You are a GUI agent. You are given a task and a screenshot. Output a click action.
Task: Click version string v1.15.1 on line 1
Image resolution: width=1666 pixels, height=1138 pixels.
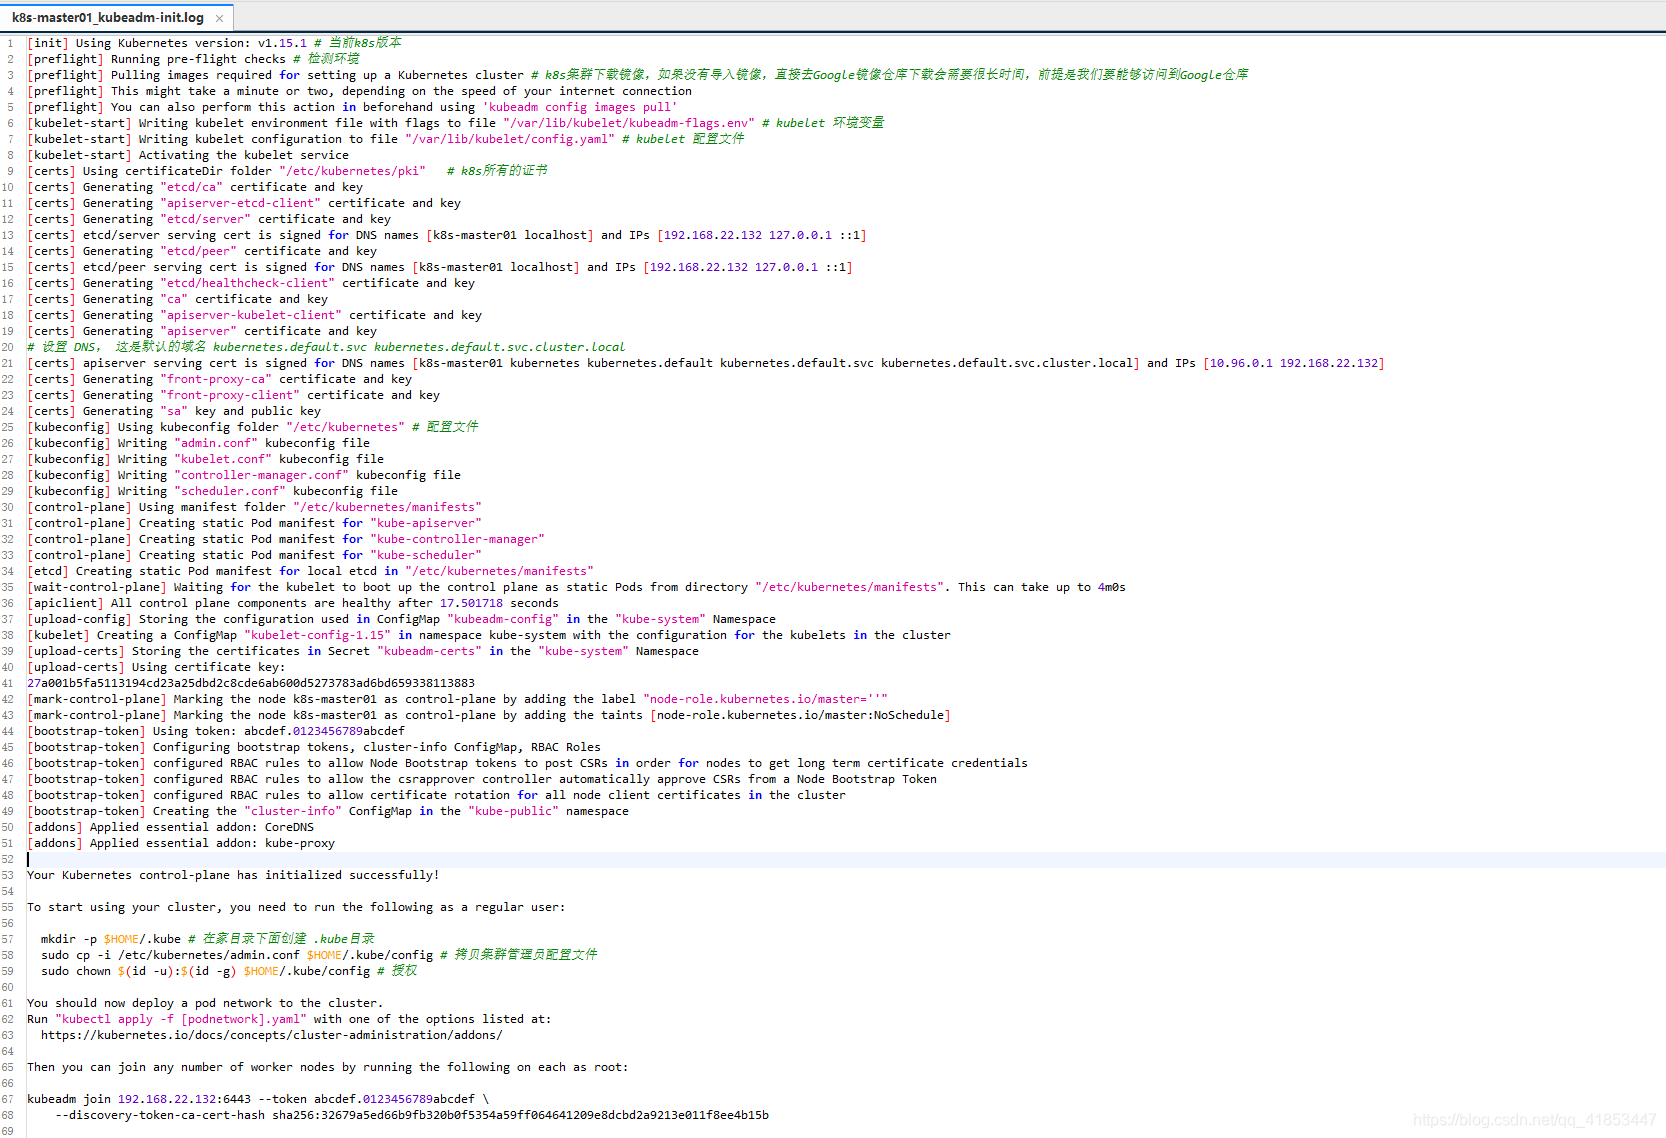pyautogui.click(x=282, y=43)
